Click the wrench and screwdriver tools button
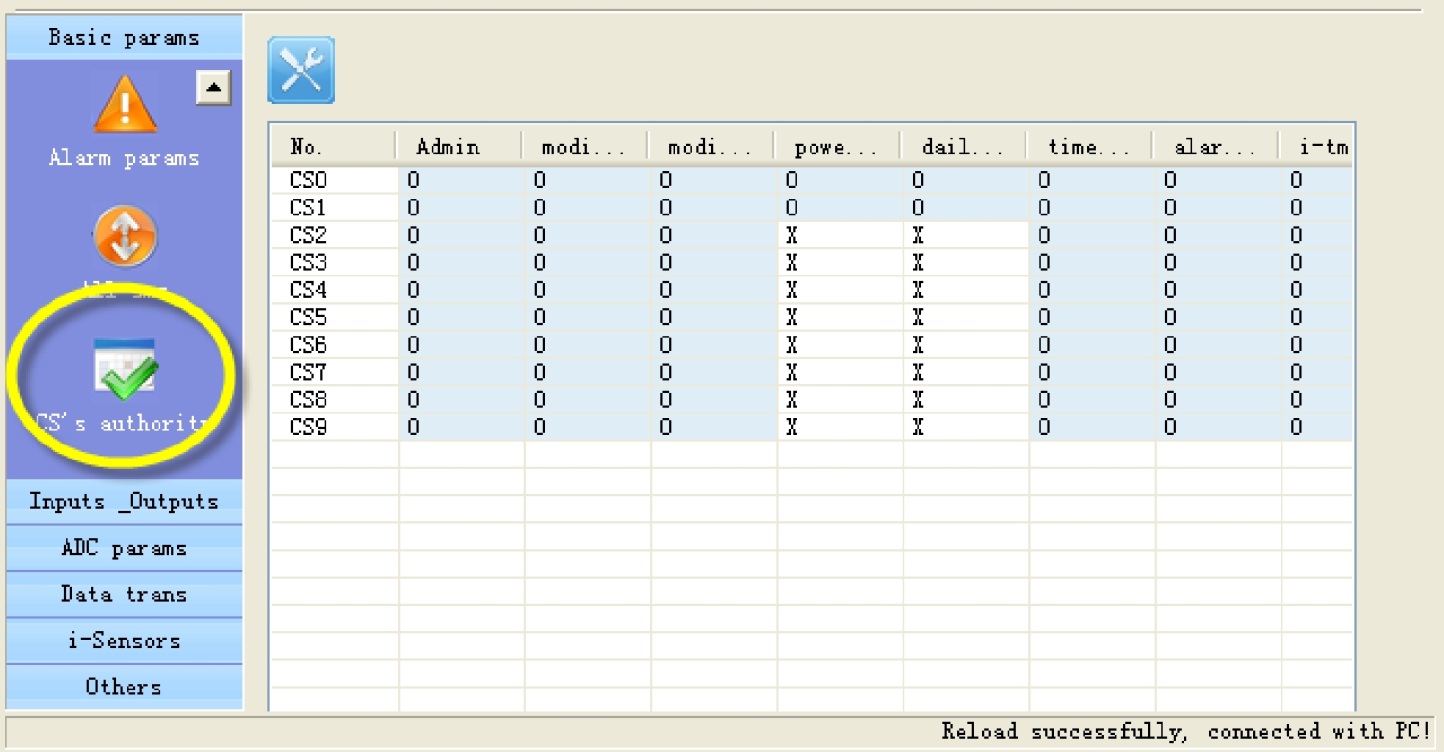1444x752 pixels. (x=301, y=70)
